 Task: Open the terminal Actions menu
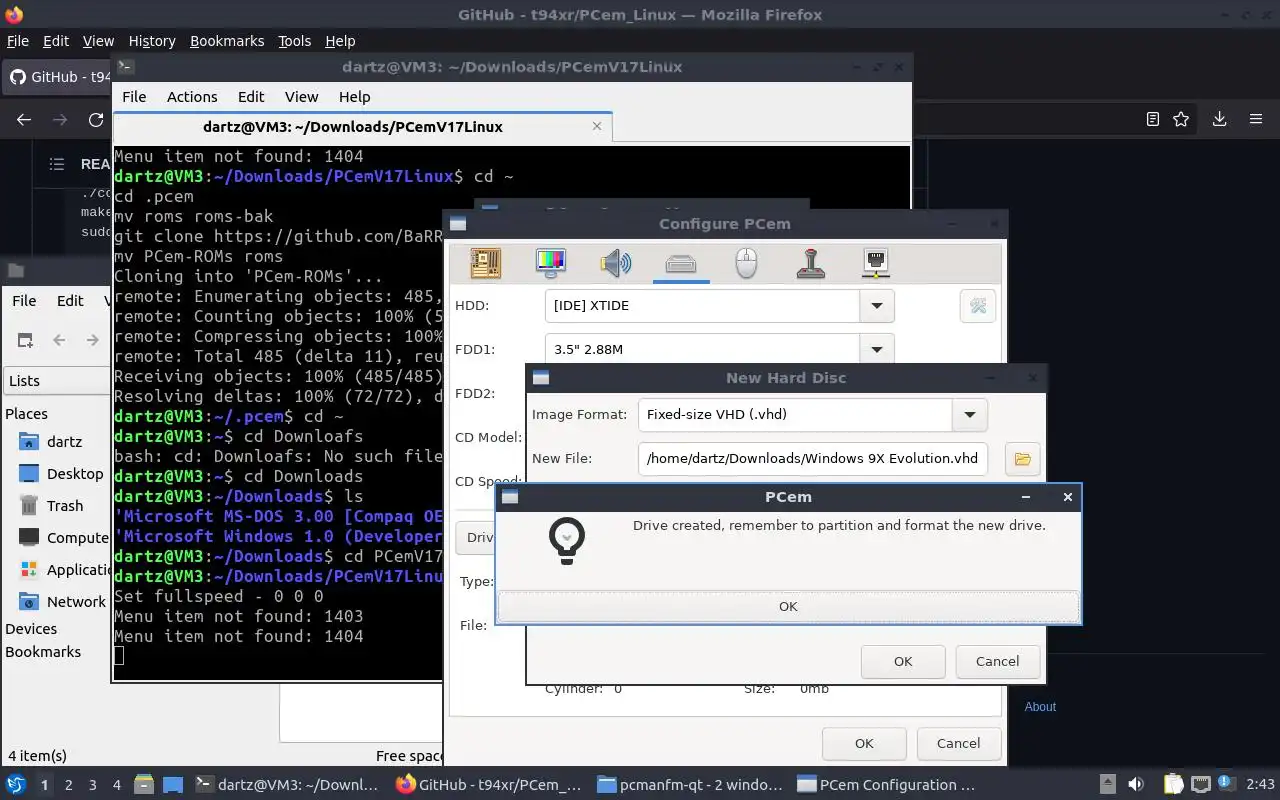coord(192,97)
